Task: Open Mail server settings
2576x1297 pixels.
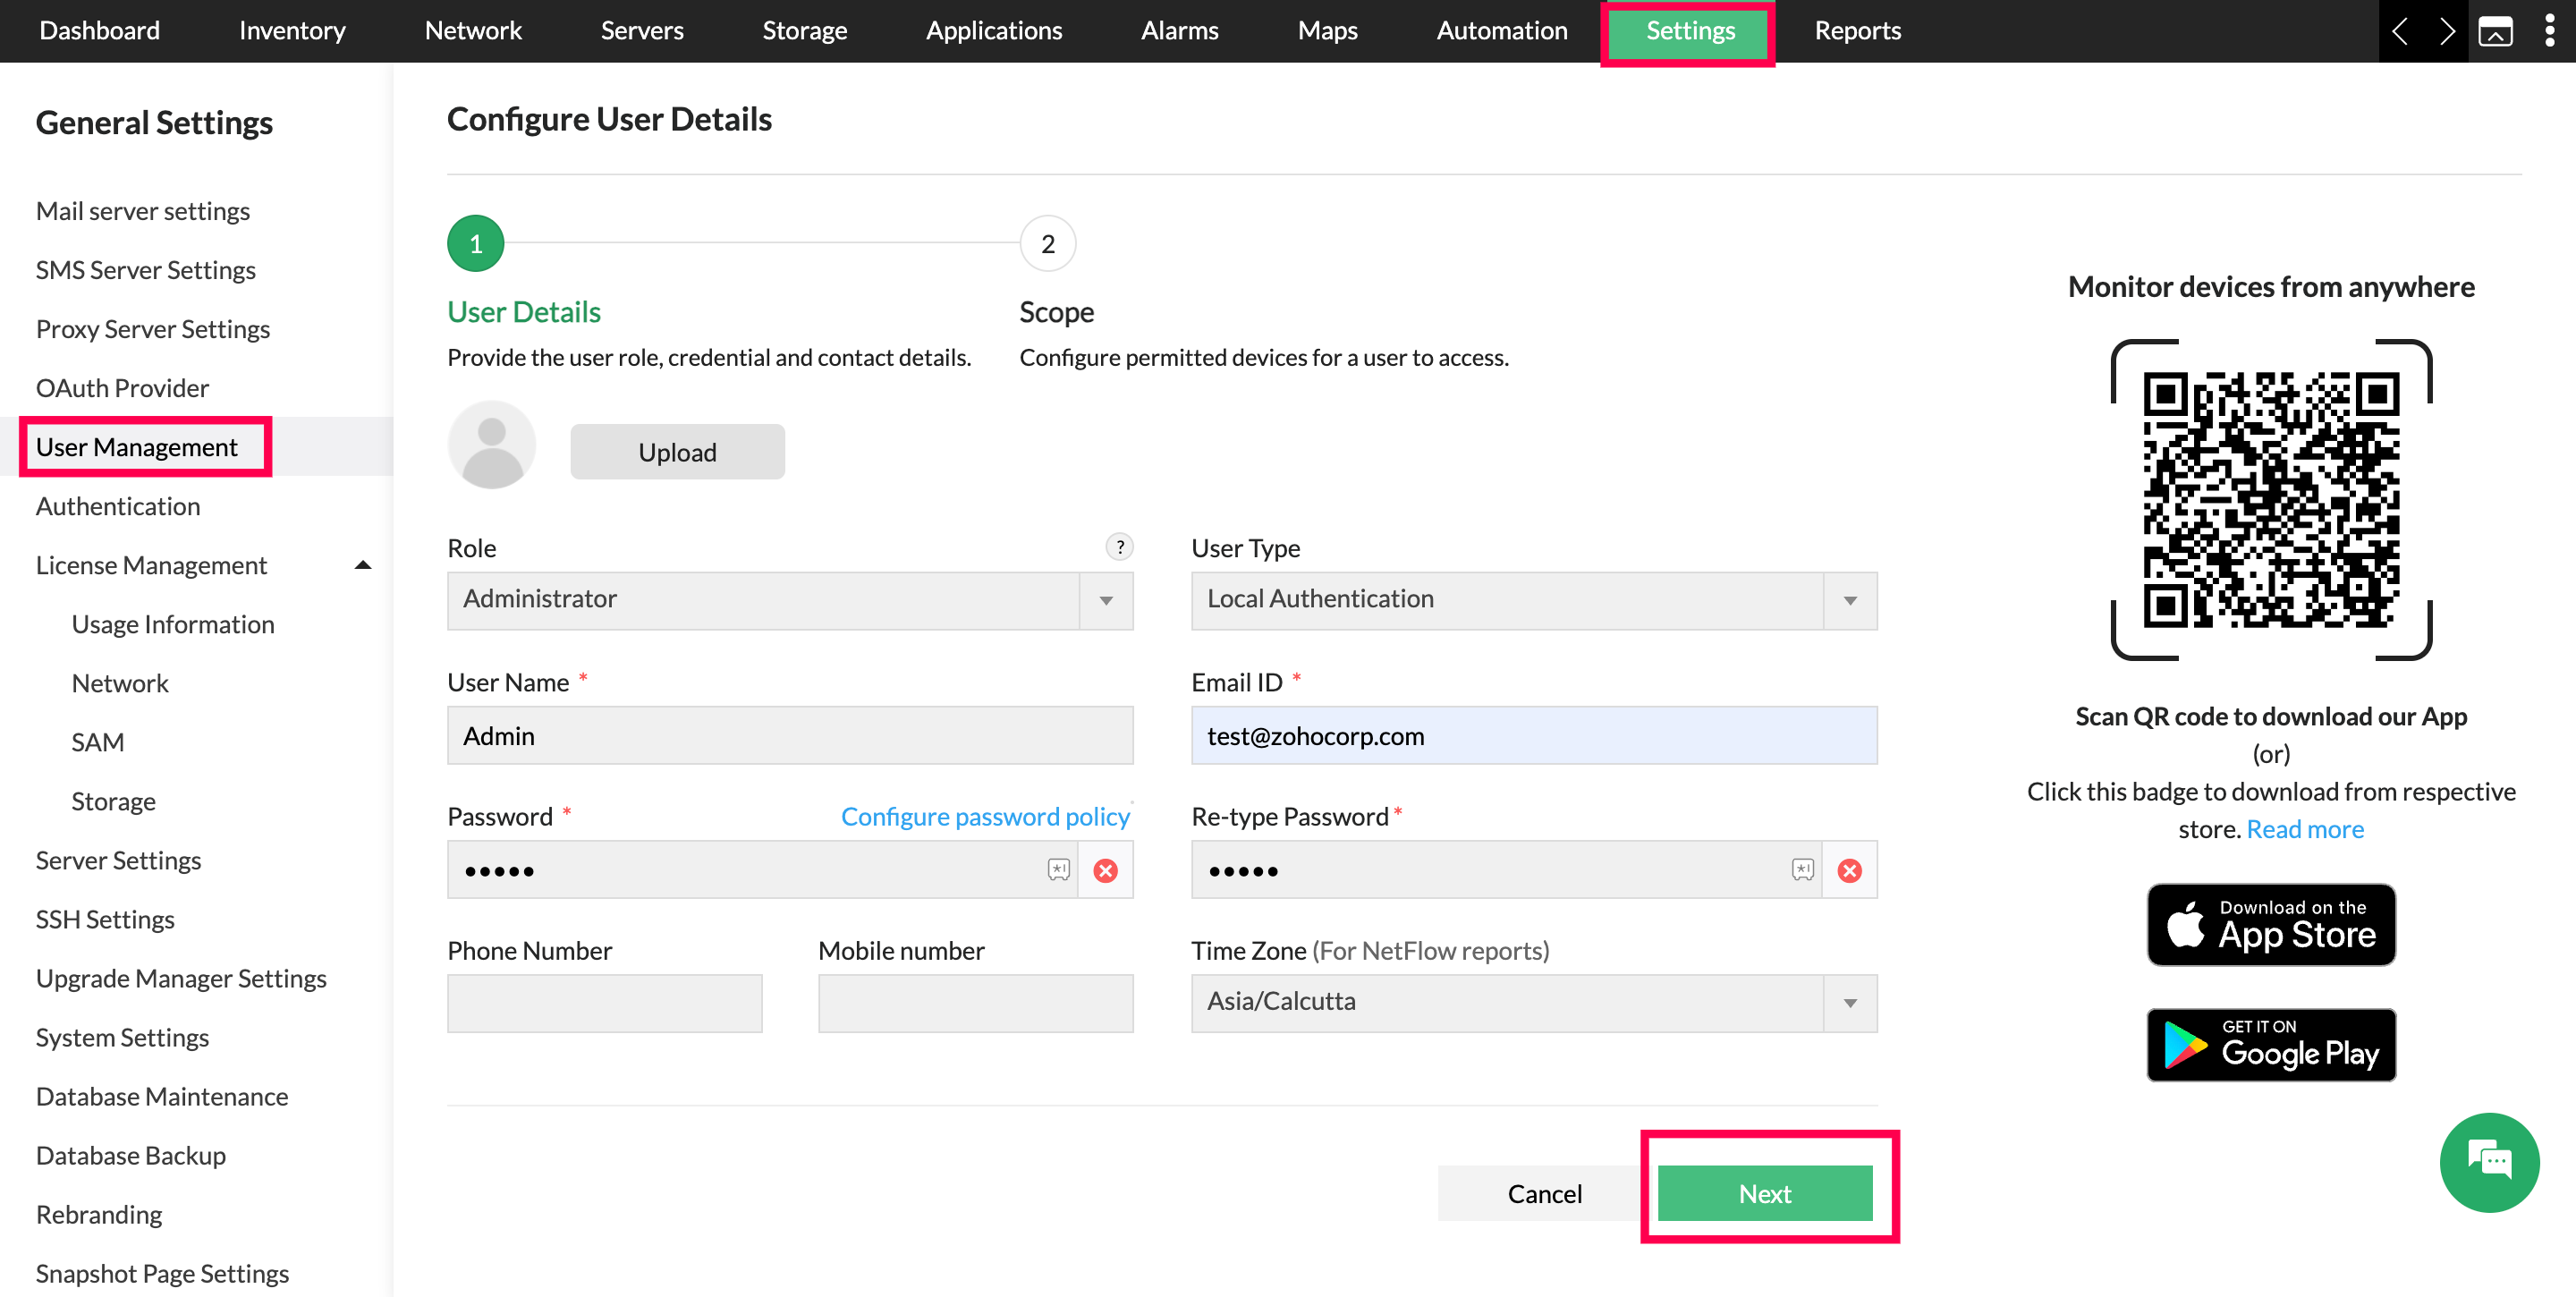Action: (142, 211)
